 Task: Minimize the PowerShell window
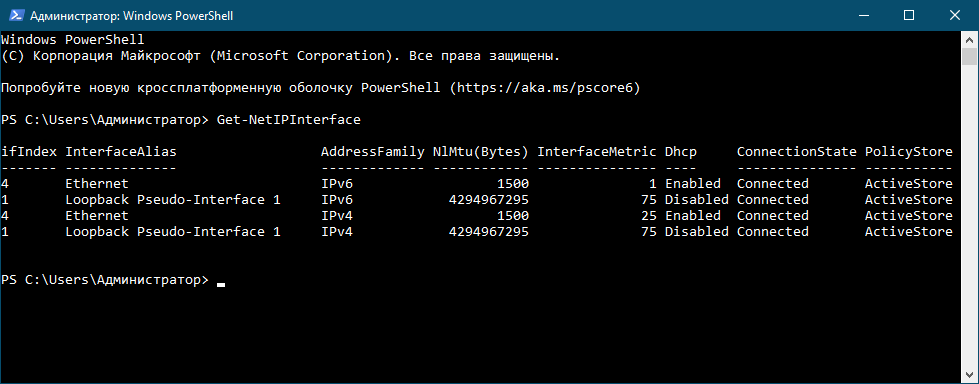click(x=864, y=16)
